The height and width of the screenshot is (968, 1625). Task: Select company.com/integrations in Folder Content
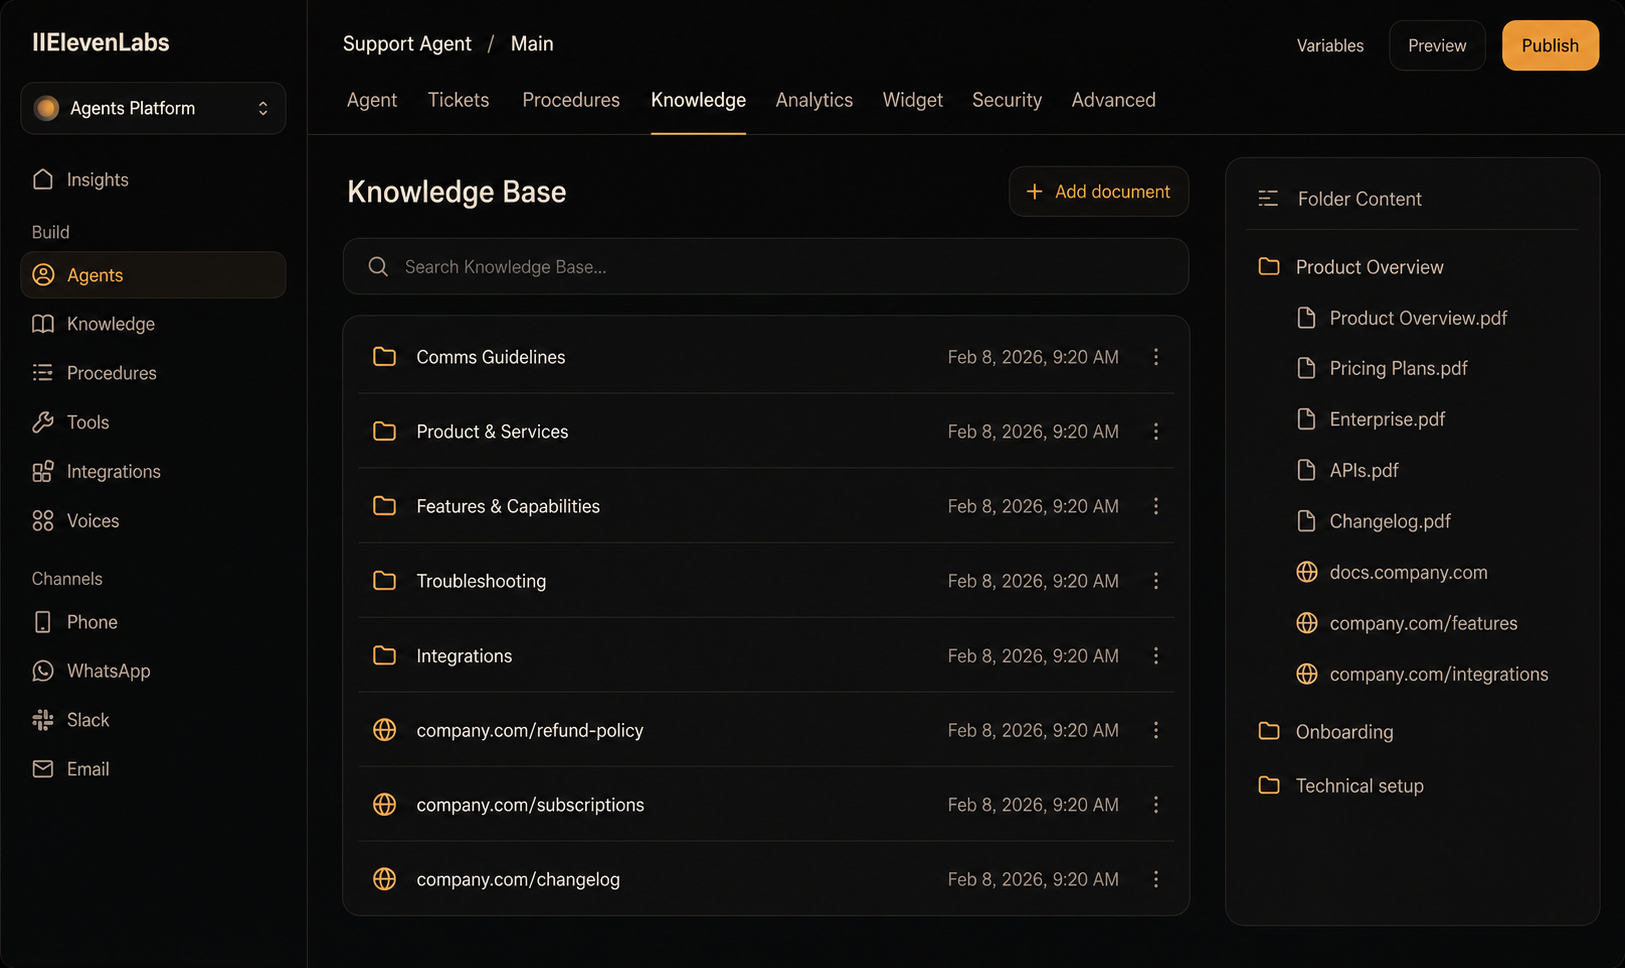1422,674
